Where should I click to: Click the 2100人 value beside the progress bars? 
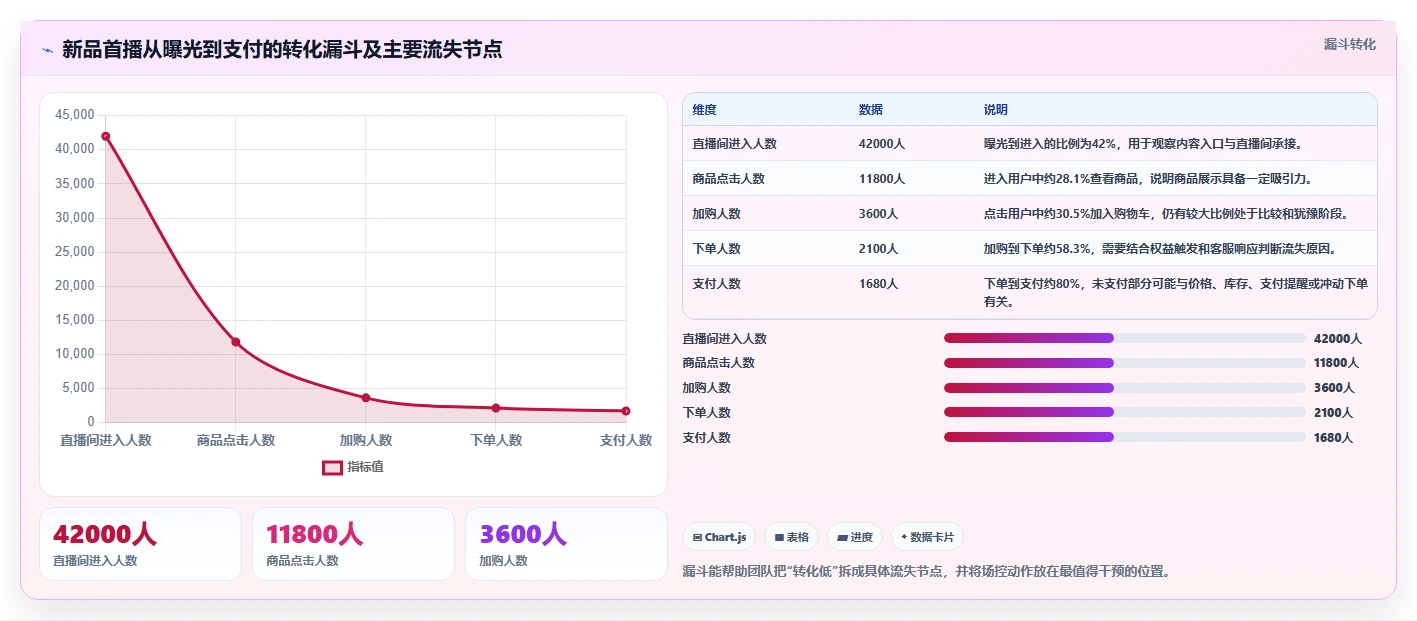pyautogui.click(x=1334, y=413)
